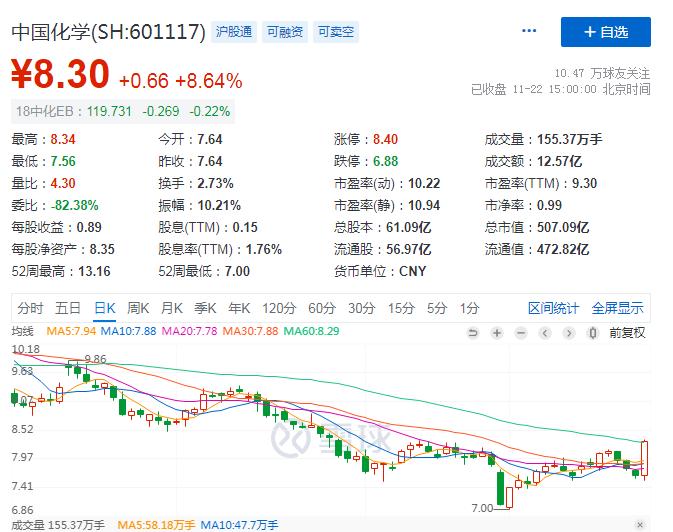Image resolution: width=673 pixels, height=532 pixels.
Task: Close the volume panel with x icon
Action: 640,525
